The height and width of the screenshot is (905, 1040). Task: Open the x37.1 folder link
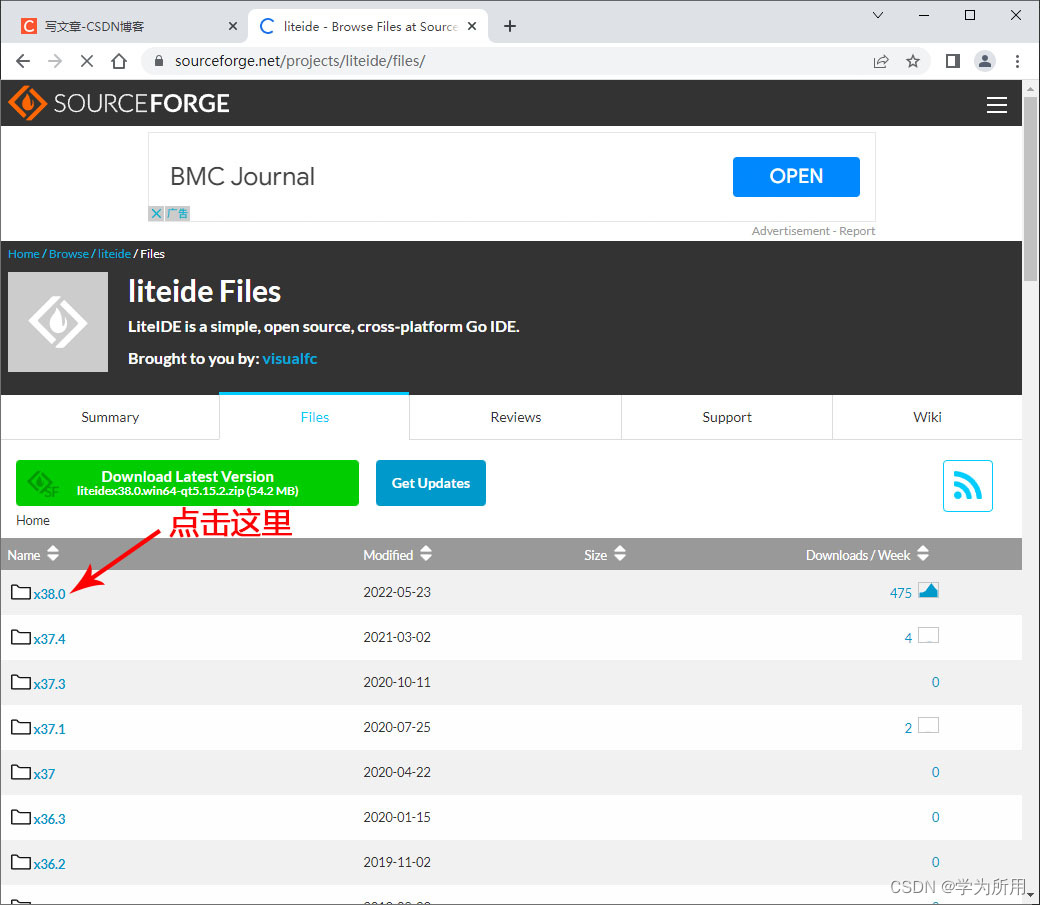coord(50,729)
